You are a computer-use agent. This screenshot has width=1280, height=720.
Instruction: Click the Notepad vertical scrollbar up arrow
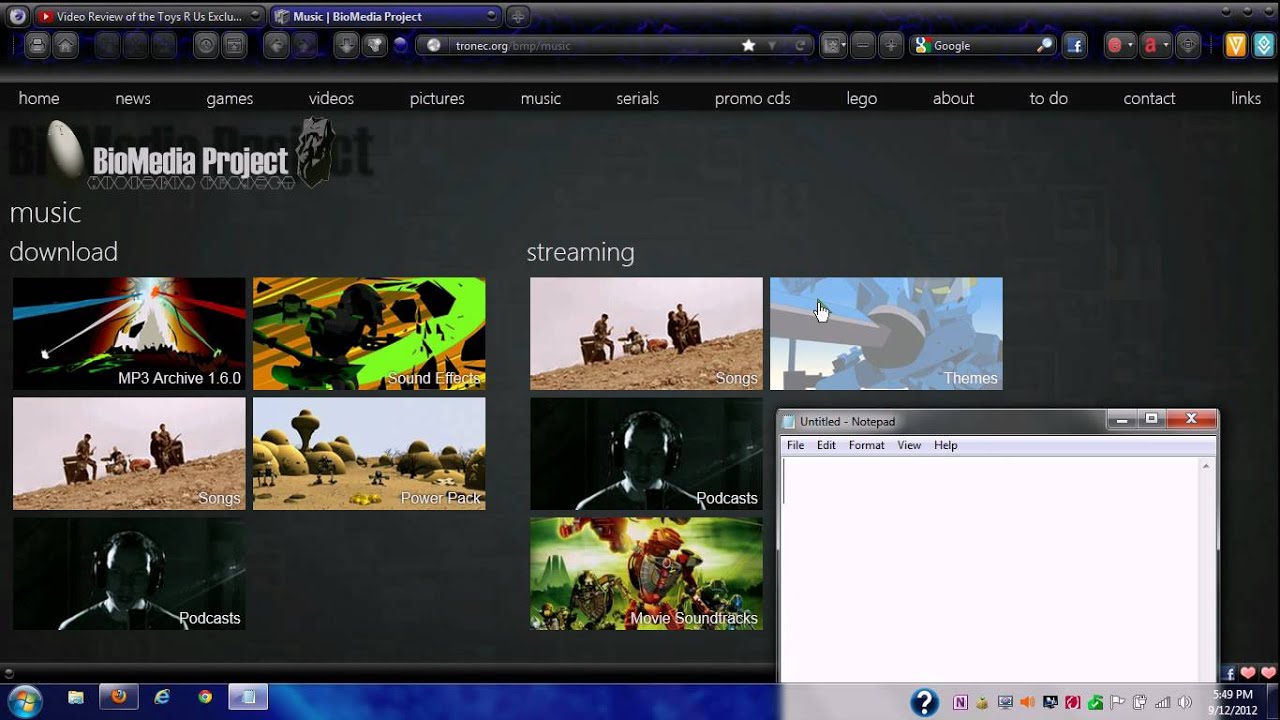click(1207, 466)
